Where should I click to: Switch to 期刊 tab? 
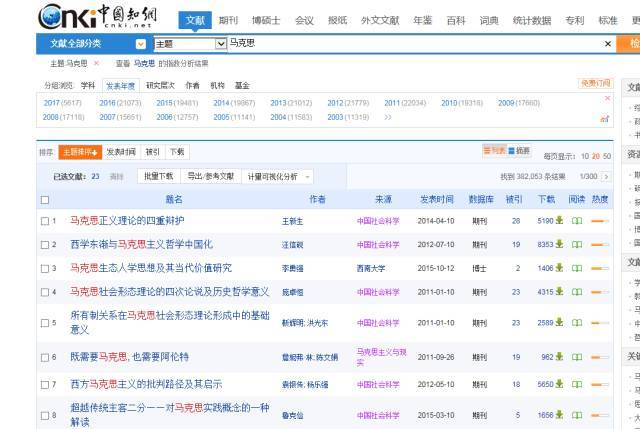(228, 20)
